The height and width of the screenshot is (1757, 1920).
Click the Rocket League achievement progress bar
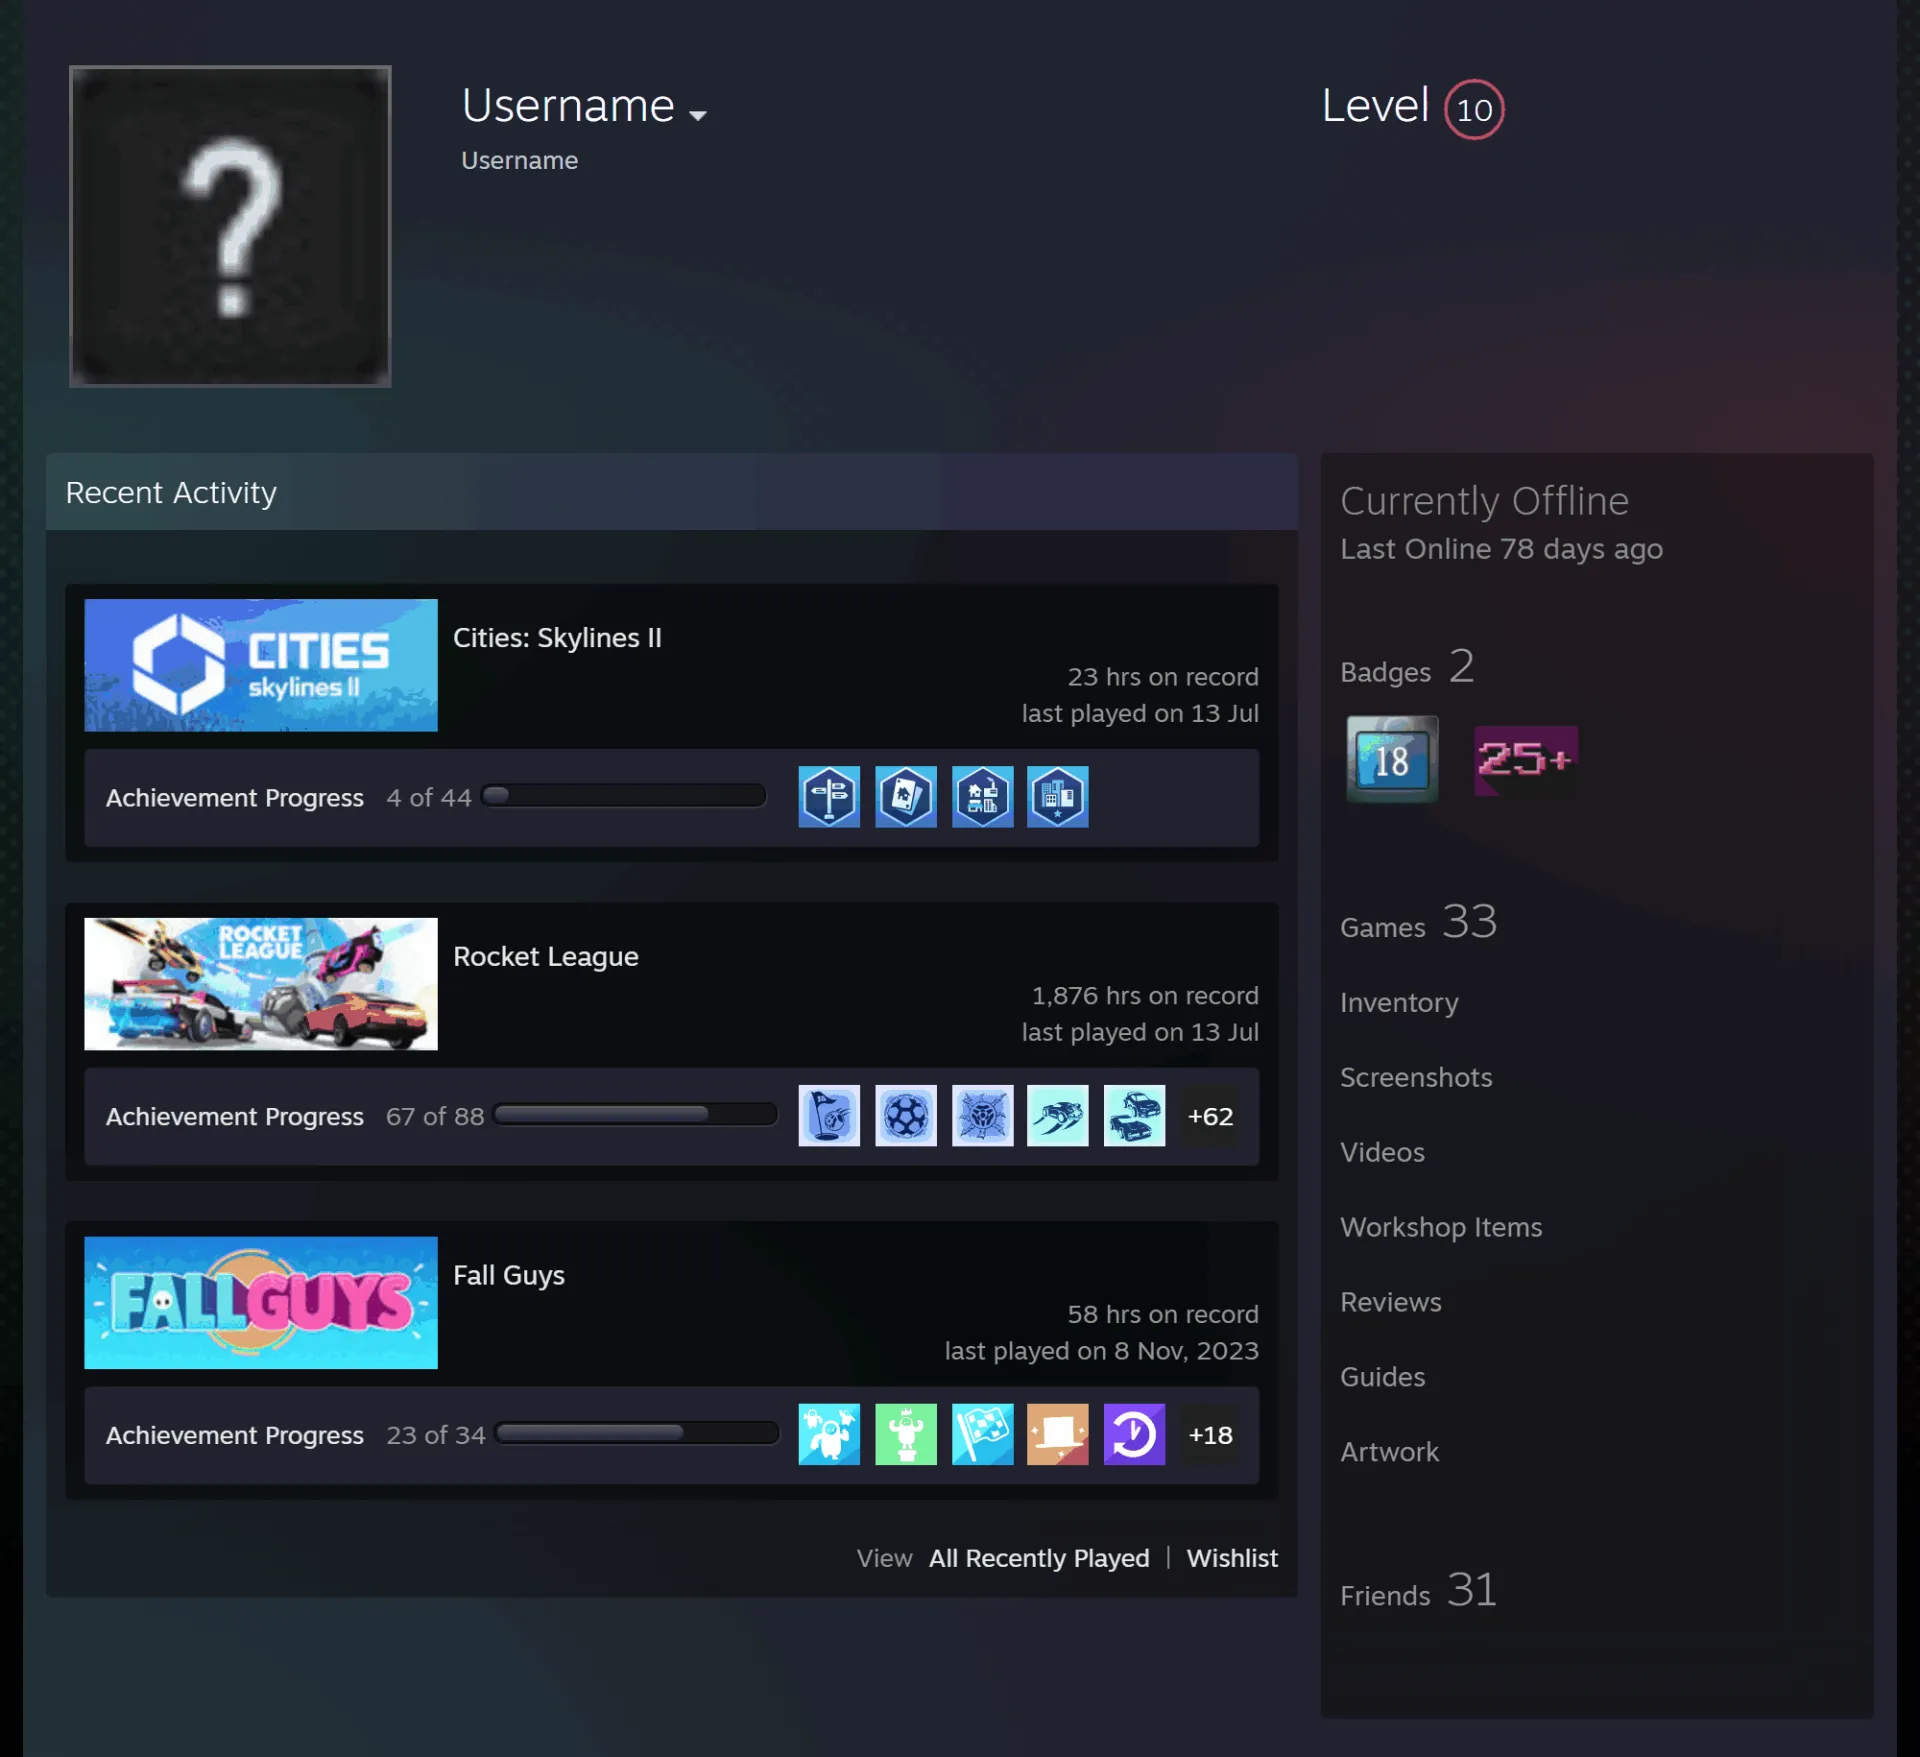pyautogui.click(x=636, y=1114)
